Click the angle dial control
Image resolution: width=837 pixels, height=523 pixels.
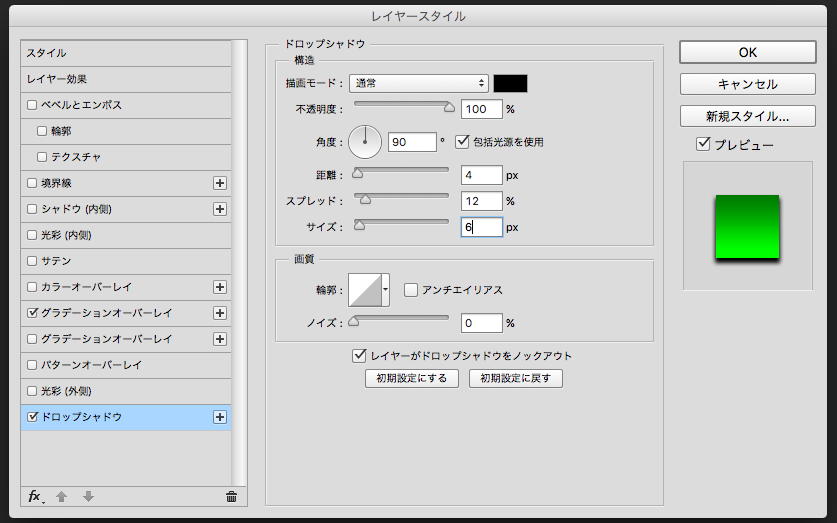(x=365, y=142)
